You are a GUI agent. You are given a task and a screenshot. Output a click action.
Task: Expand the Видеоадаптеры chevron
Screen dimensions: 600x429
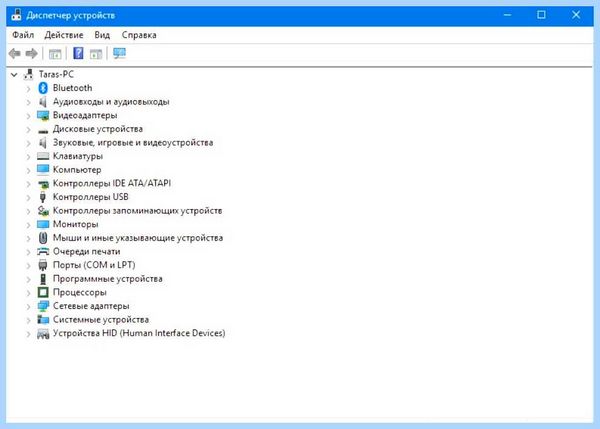click(29, 116)
